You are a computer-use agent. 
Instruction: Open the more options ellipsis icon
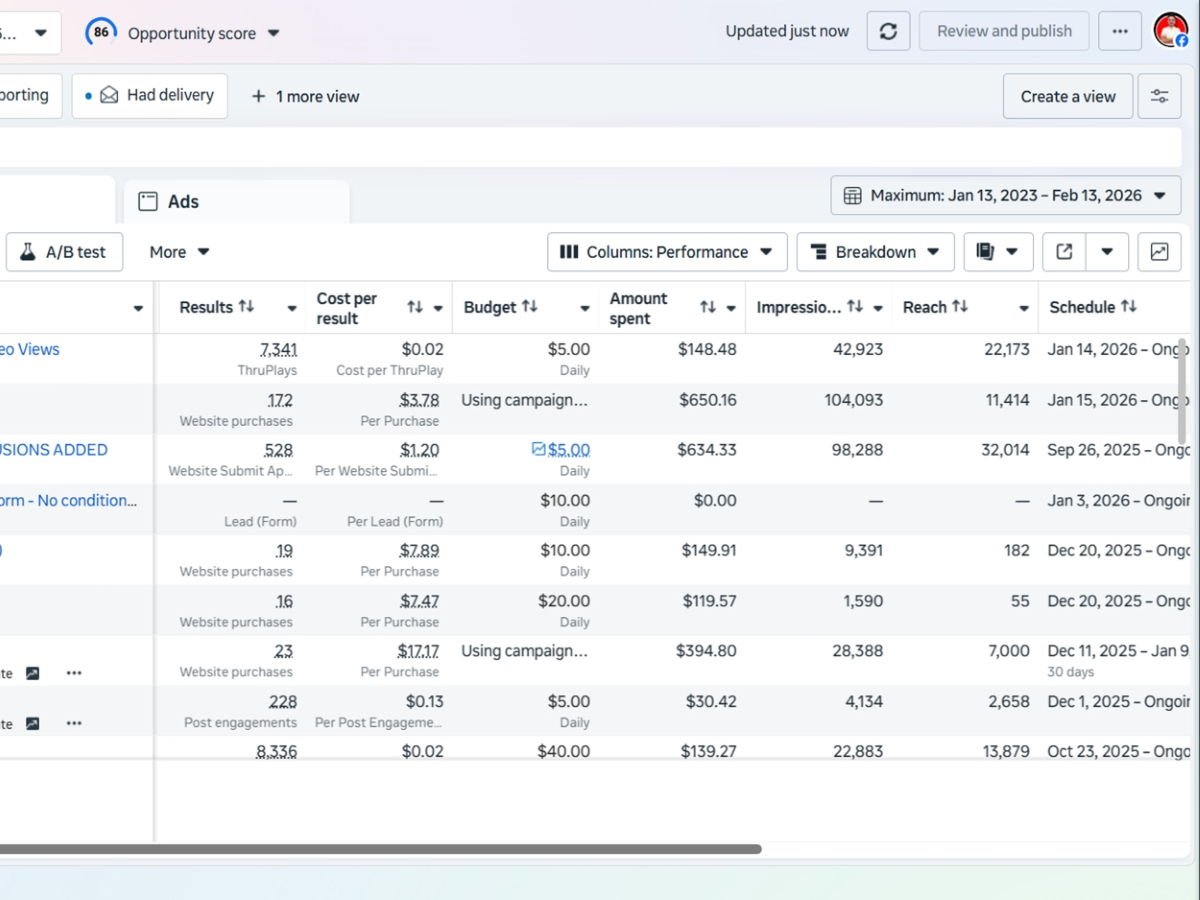tap(1120, 30)
